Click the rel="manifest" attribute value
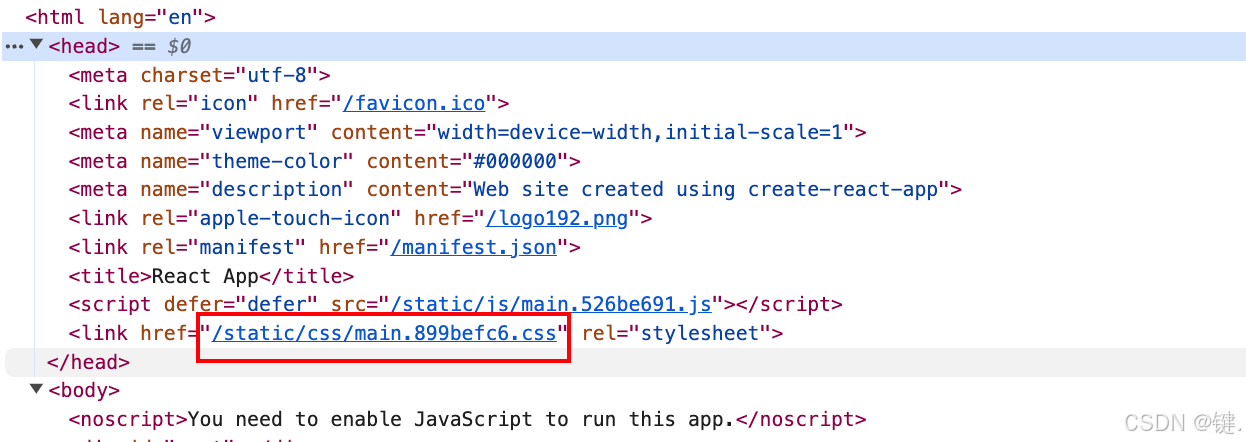This screenshot has width=1246, height=442. coord(248,247)
